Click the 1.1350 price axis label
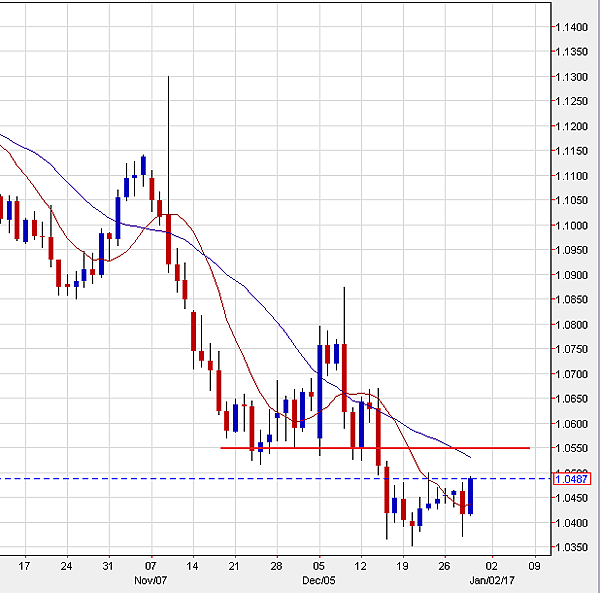The width and height of the screenshot is (600, 593). click(571, 52)
